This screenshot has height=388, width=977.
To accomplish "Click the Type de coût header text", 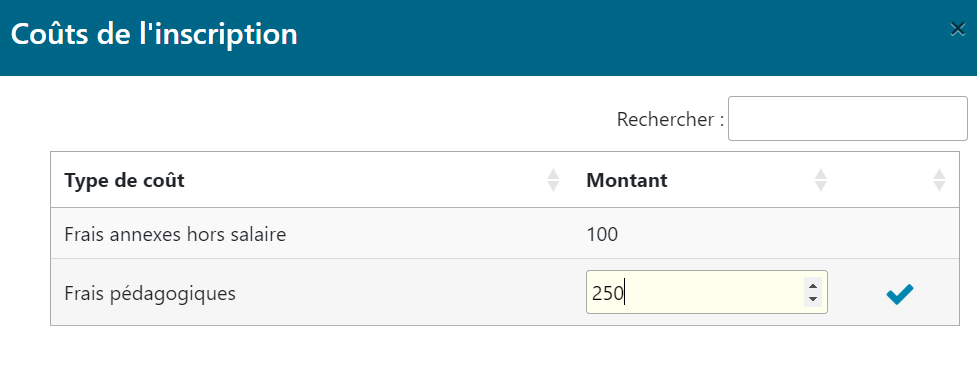I will pyautogui.click(x=125, y=180).
